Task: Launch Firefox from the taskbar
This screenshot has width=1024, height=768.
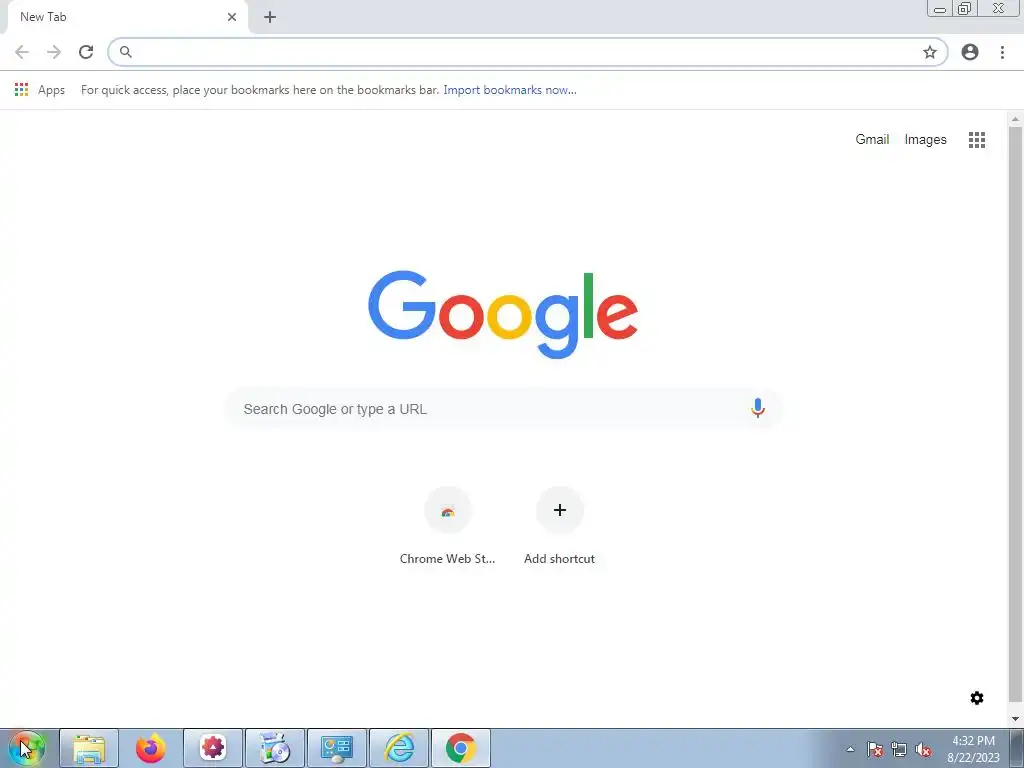Action: point(151,748)
